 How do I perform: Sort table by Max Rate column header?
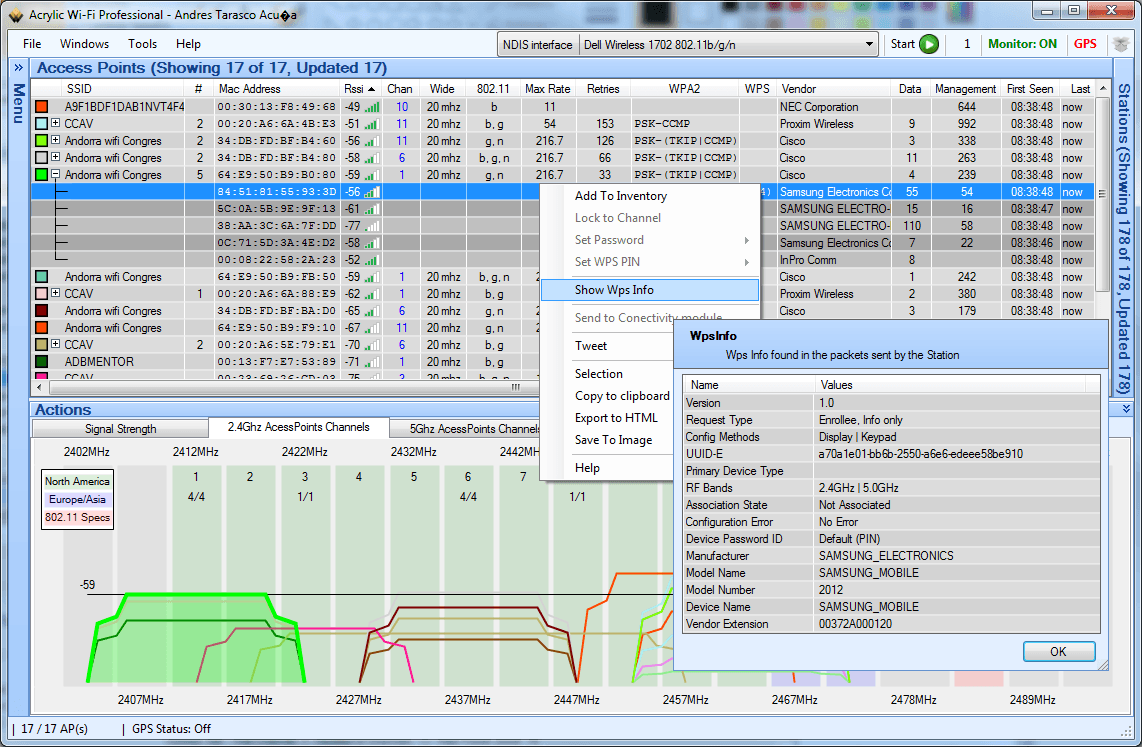548,89
